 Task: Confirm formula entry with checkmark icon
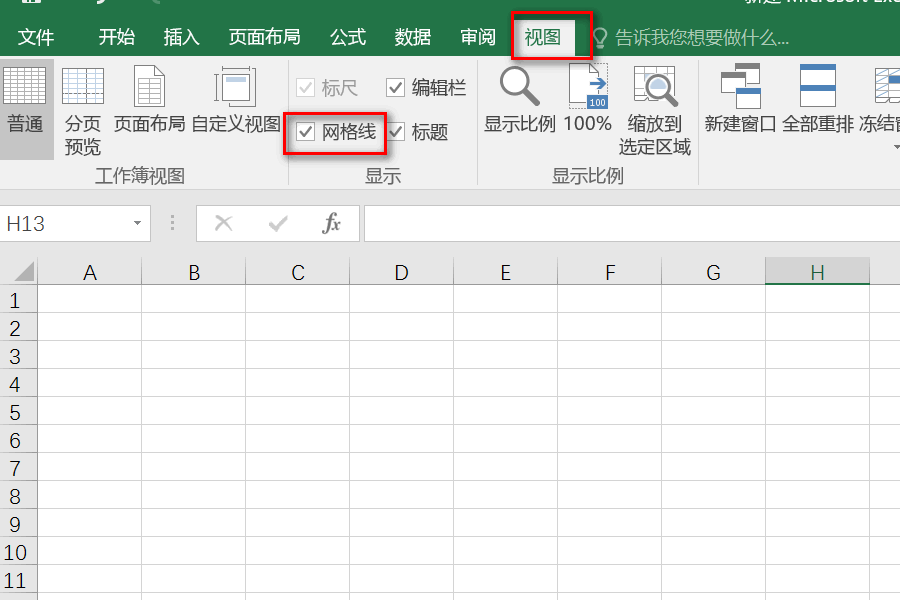tap(278, 223)
